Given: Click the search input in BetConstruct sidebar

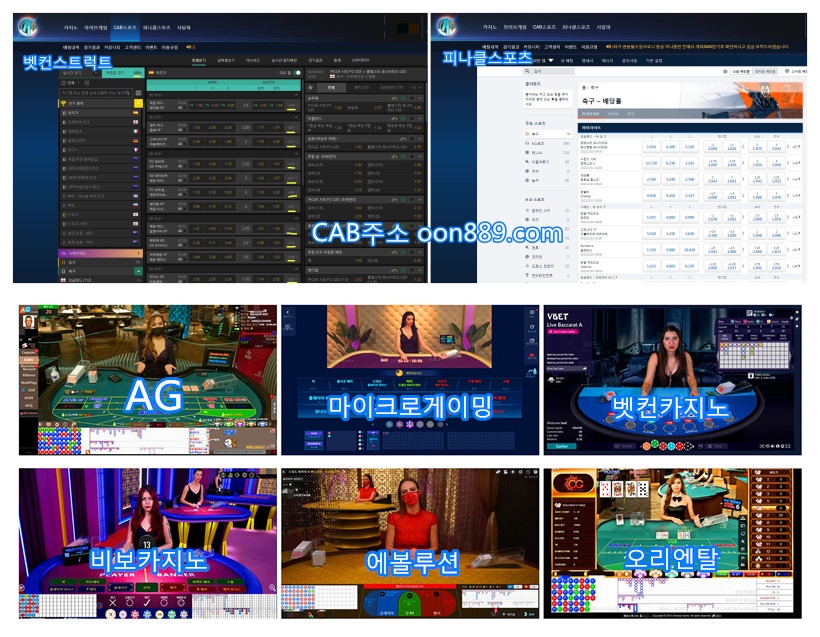Looking at the screenshot, I should pyautogui.click(x=96, y=93).
